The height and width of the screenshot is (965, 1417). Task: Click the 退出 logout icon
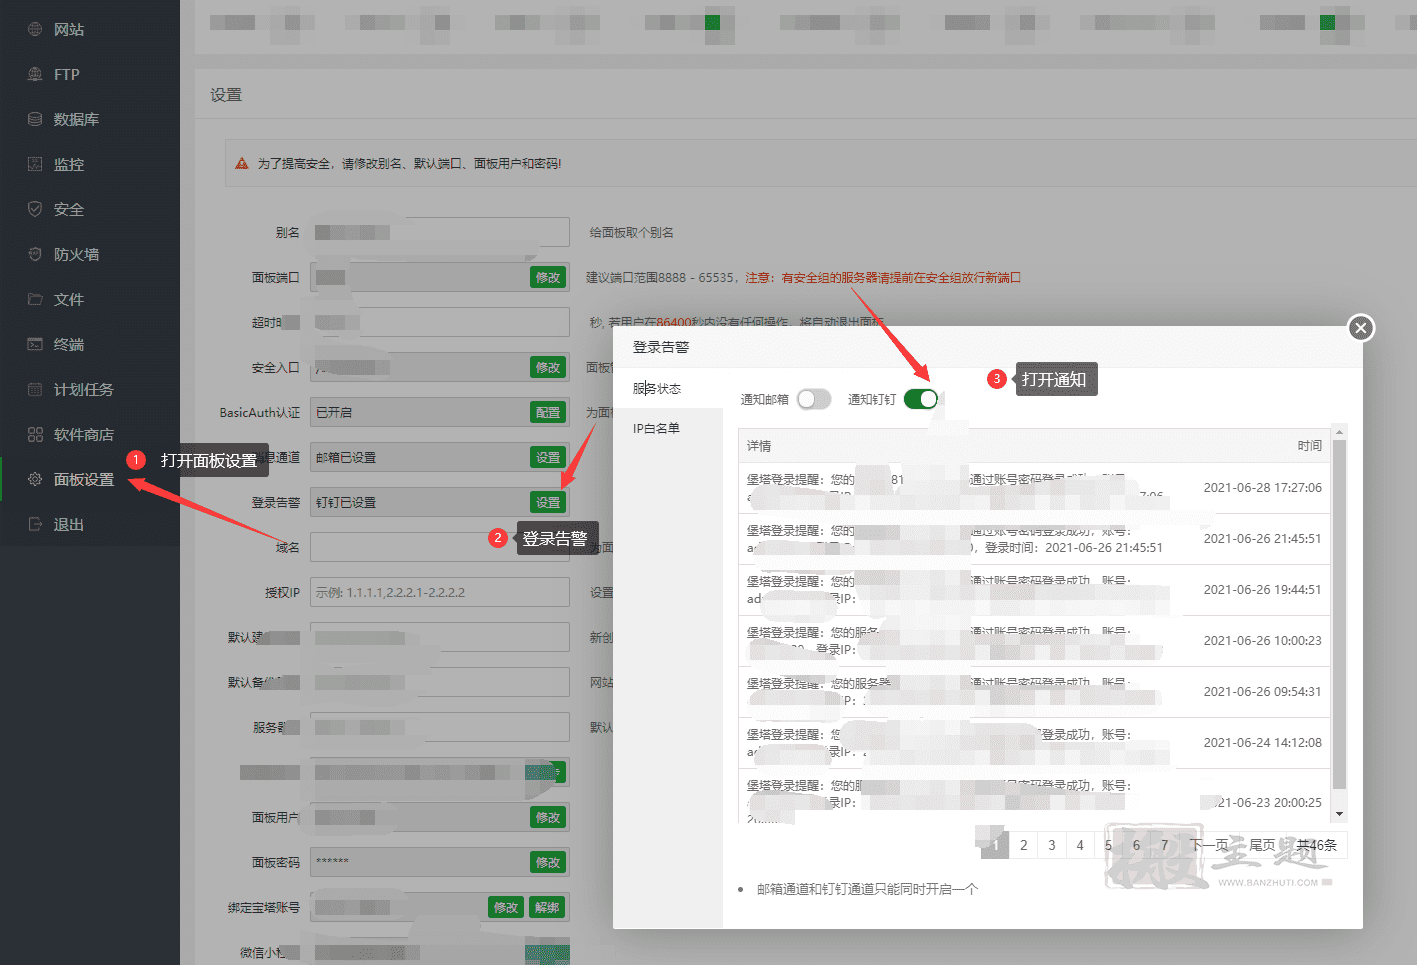(x=35, y=524)
